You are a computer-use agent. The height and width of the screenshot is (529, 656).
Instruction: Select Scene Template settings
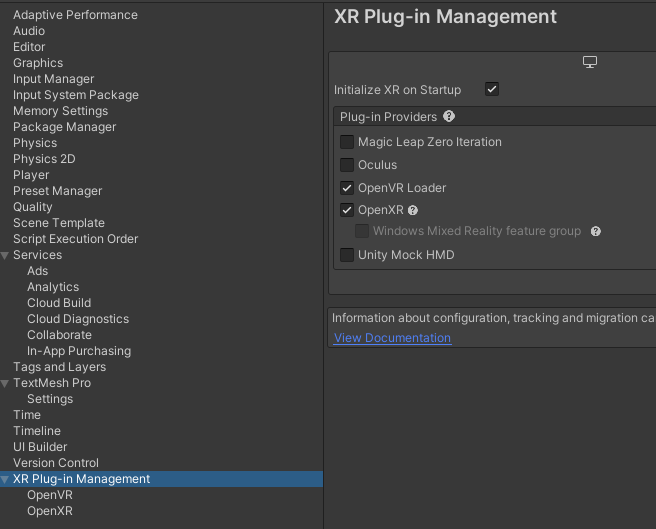pos(59,223)
